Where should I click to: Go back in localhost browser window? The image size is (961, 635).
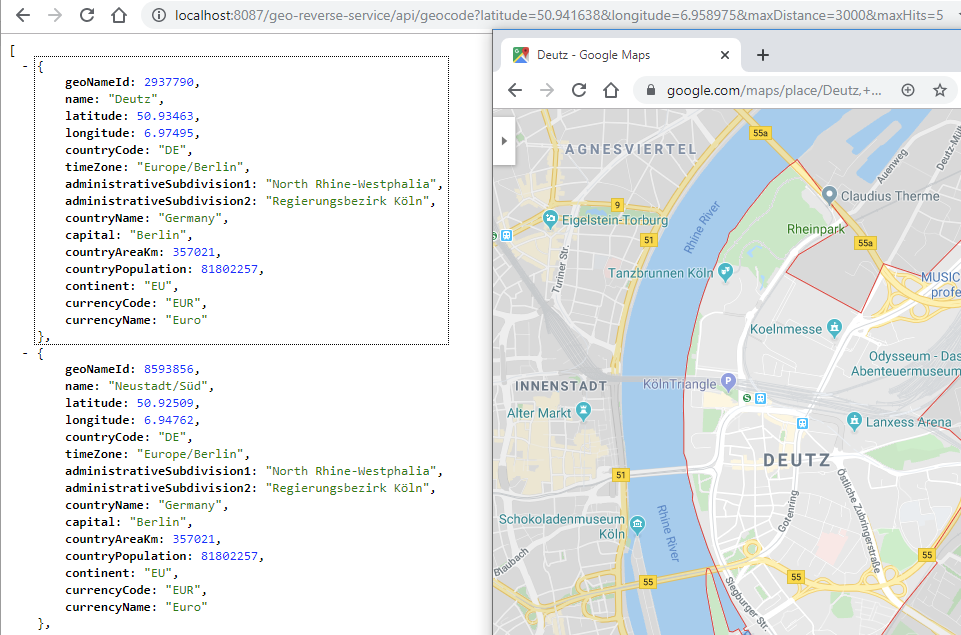click(x=23, y=15)
